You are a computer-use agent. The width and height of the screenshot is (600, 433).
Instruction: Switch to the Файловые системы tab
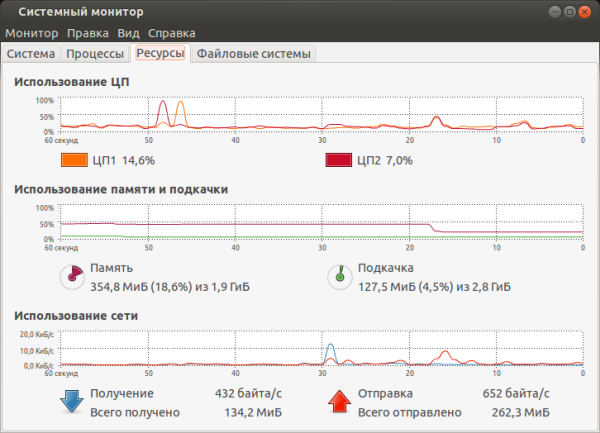[253, 54]
